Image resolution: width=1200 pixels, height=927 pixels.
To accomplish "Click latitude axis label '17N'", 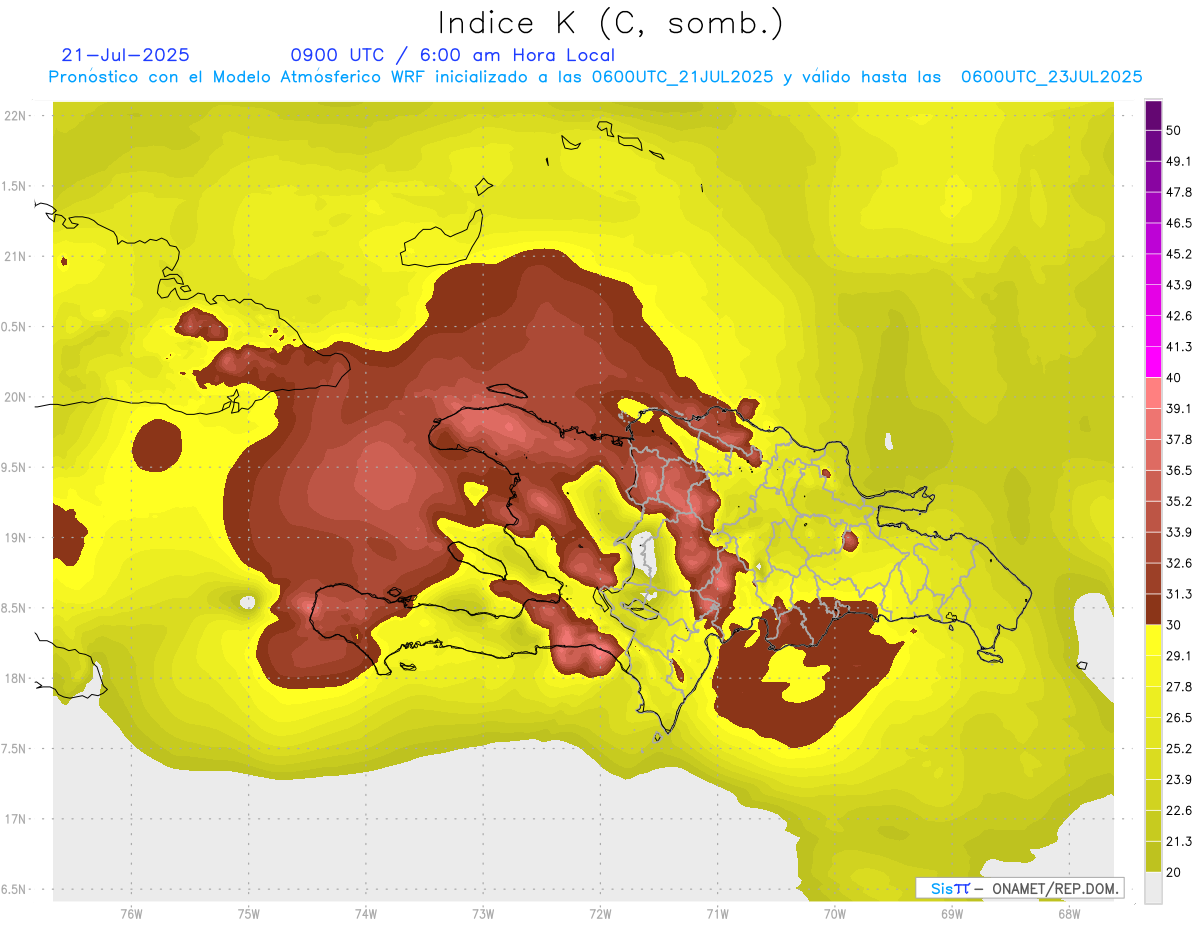I will click(x=16, y=818).
